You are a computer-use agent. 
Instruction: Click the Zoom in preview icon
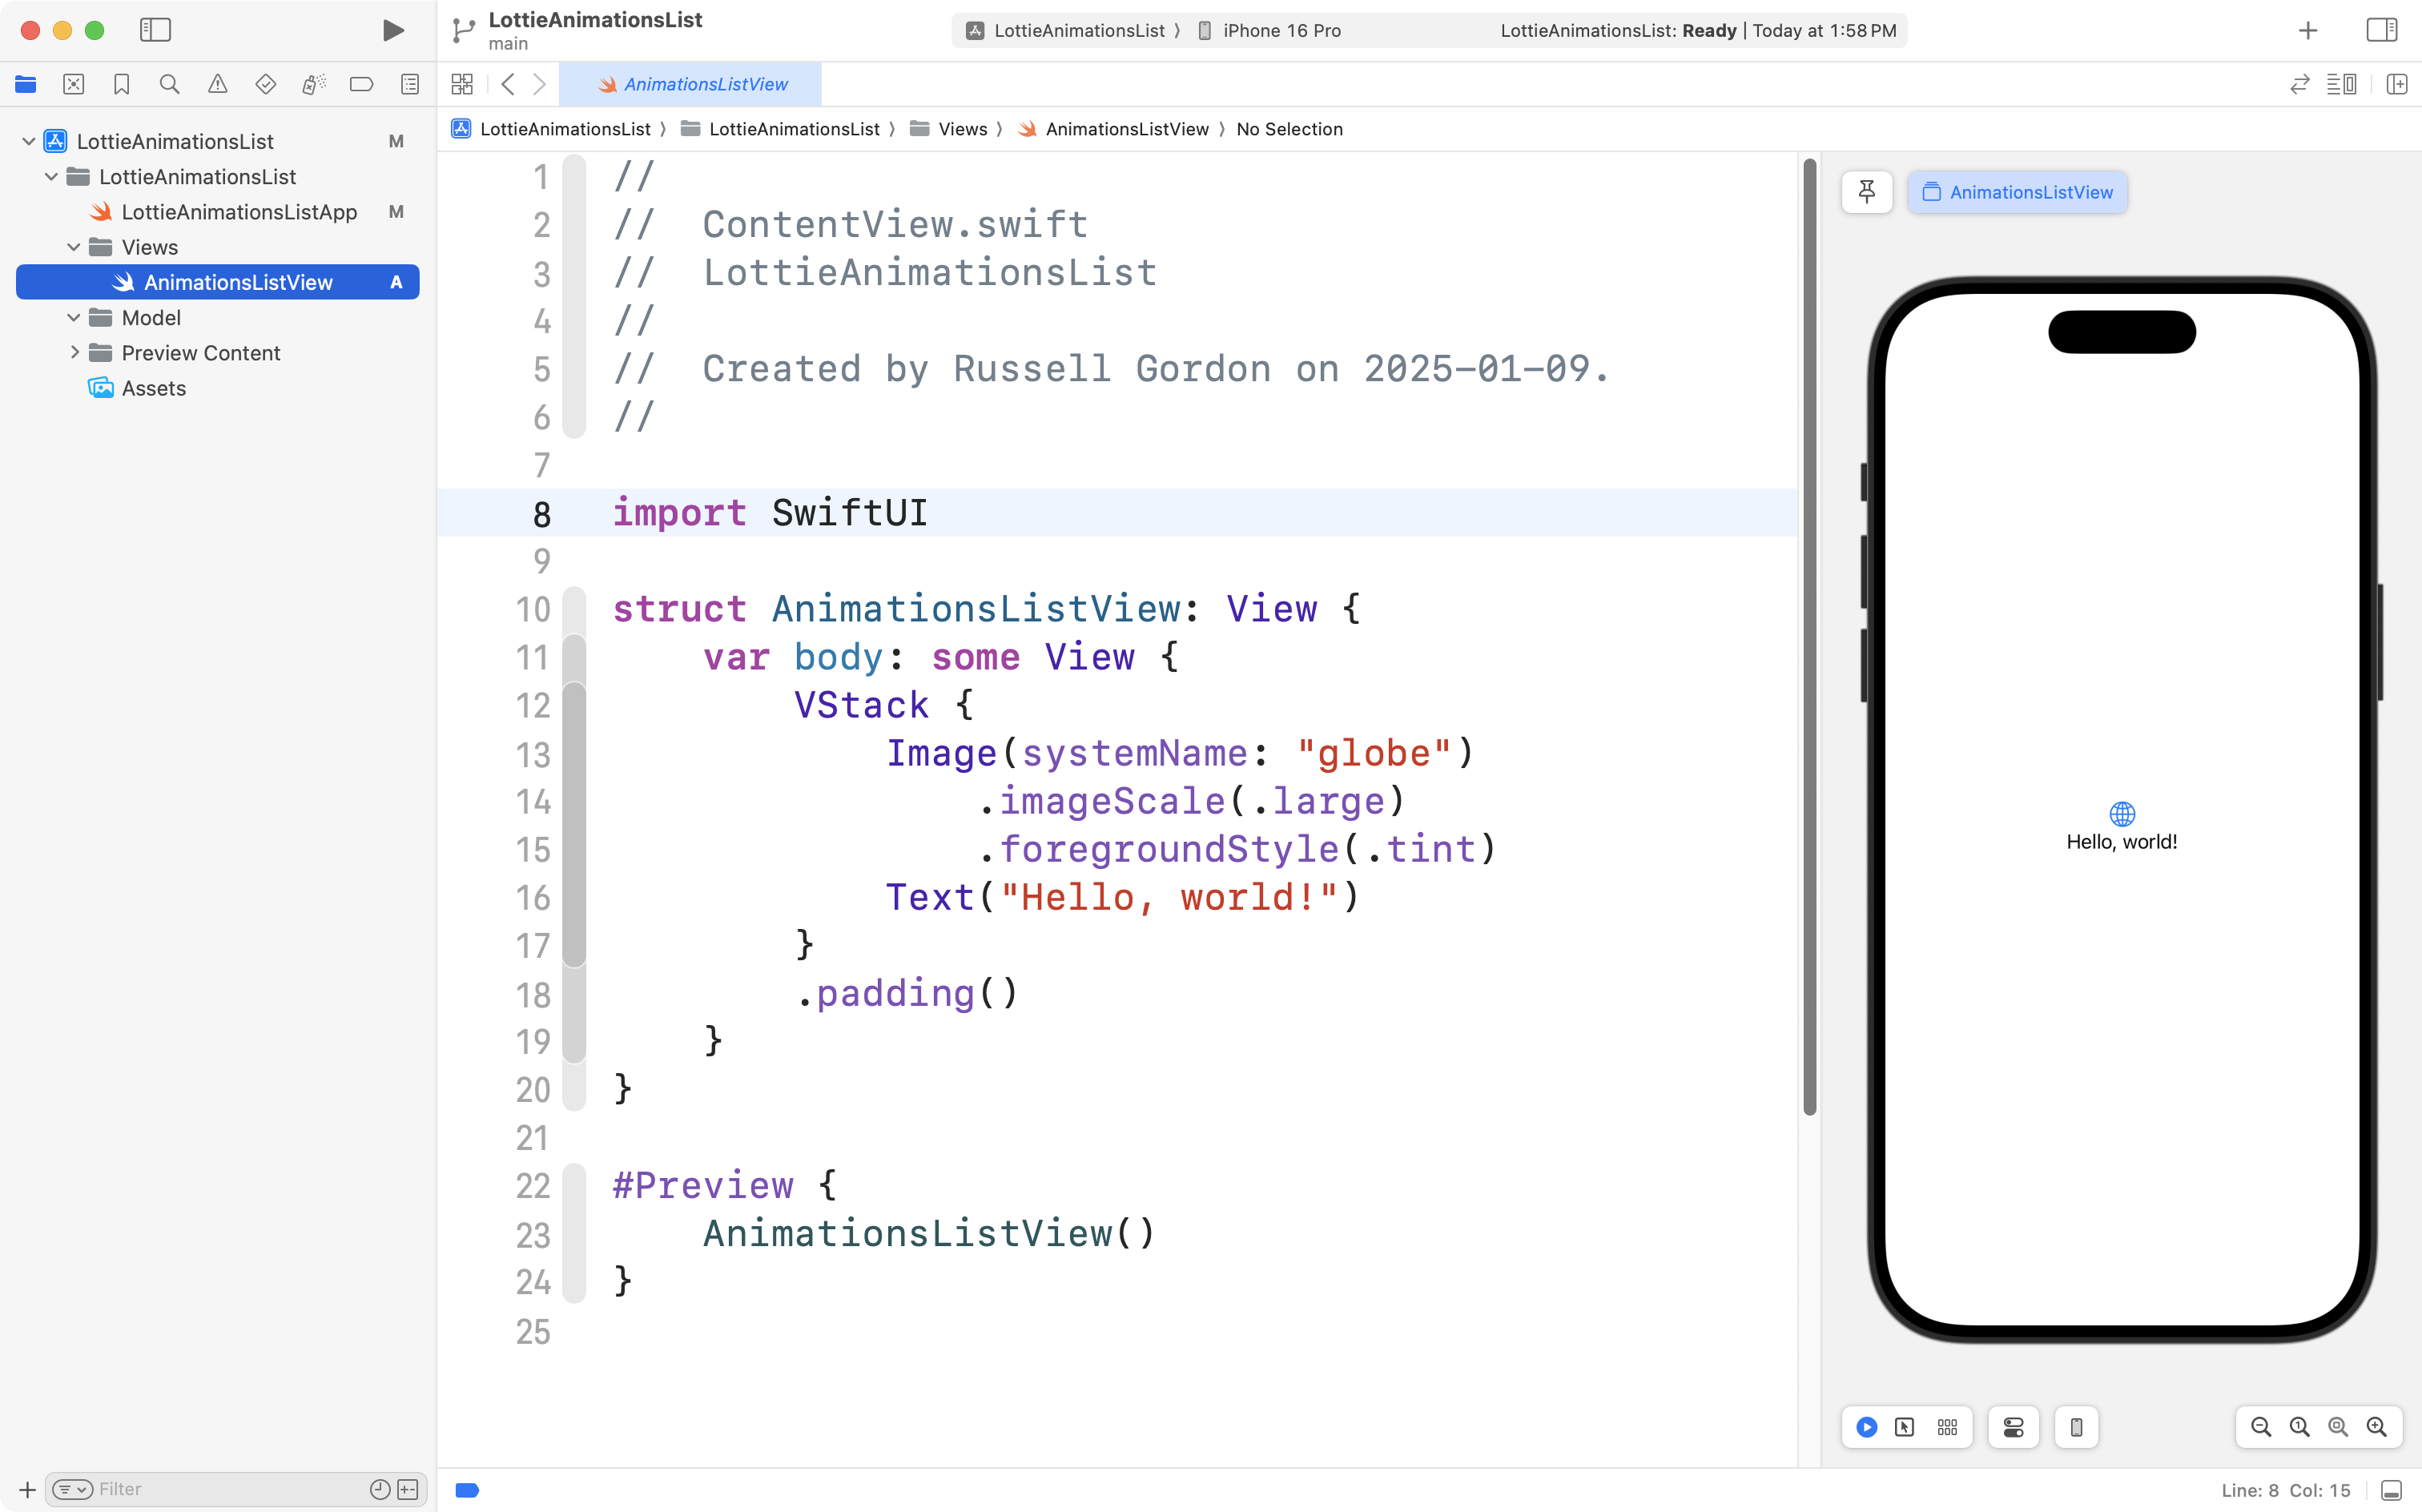point(2376,1427)
